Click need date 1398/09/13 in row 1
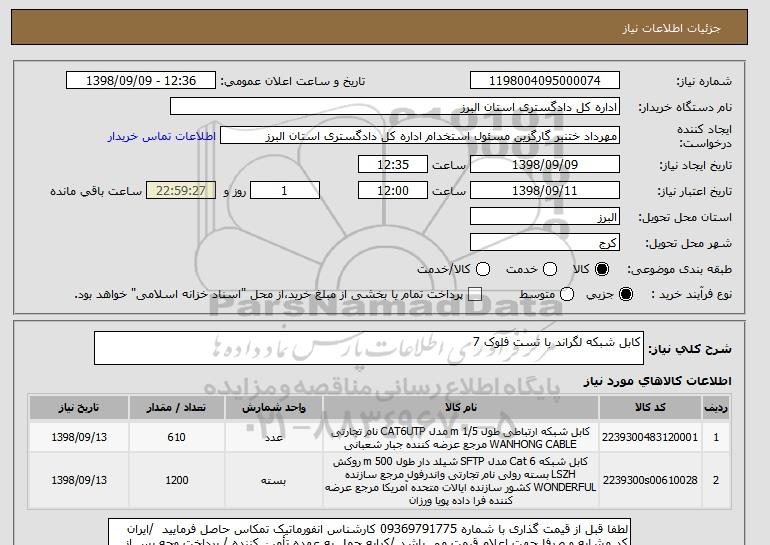This screenshot has width=770, height=545. [79, 437]
